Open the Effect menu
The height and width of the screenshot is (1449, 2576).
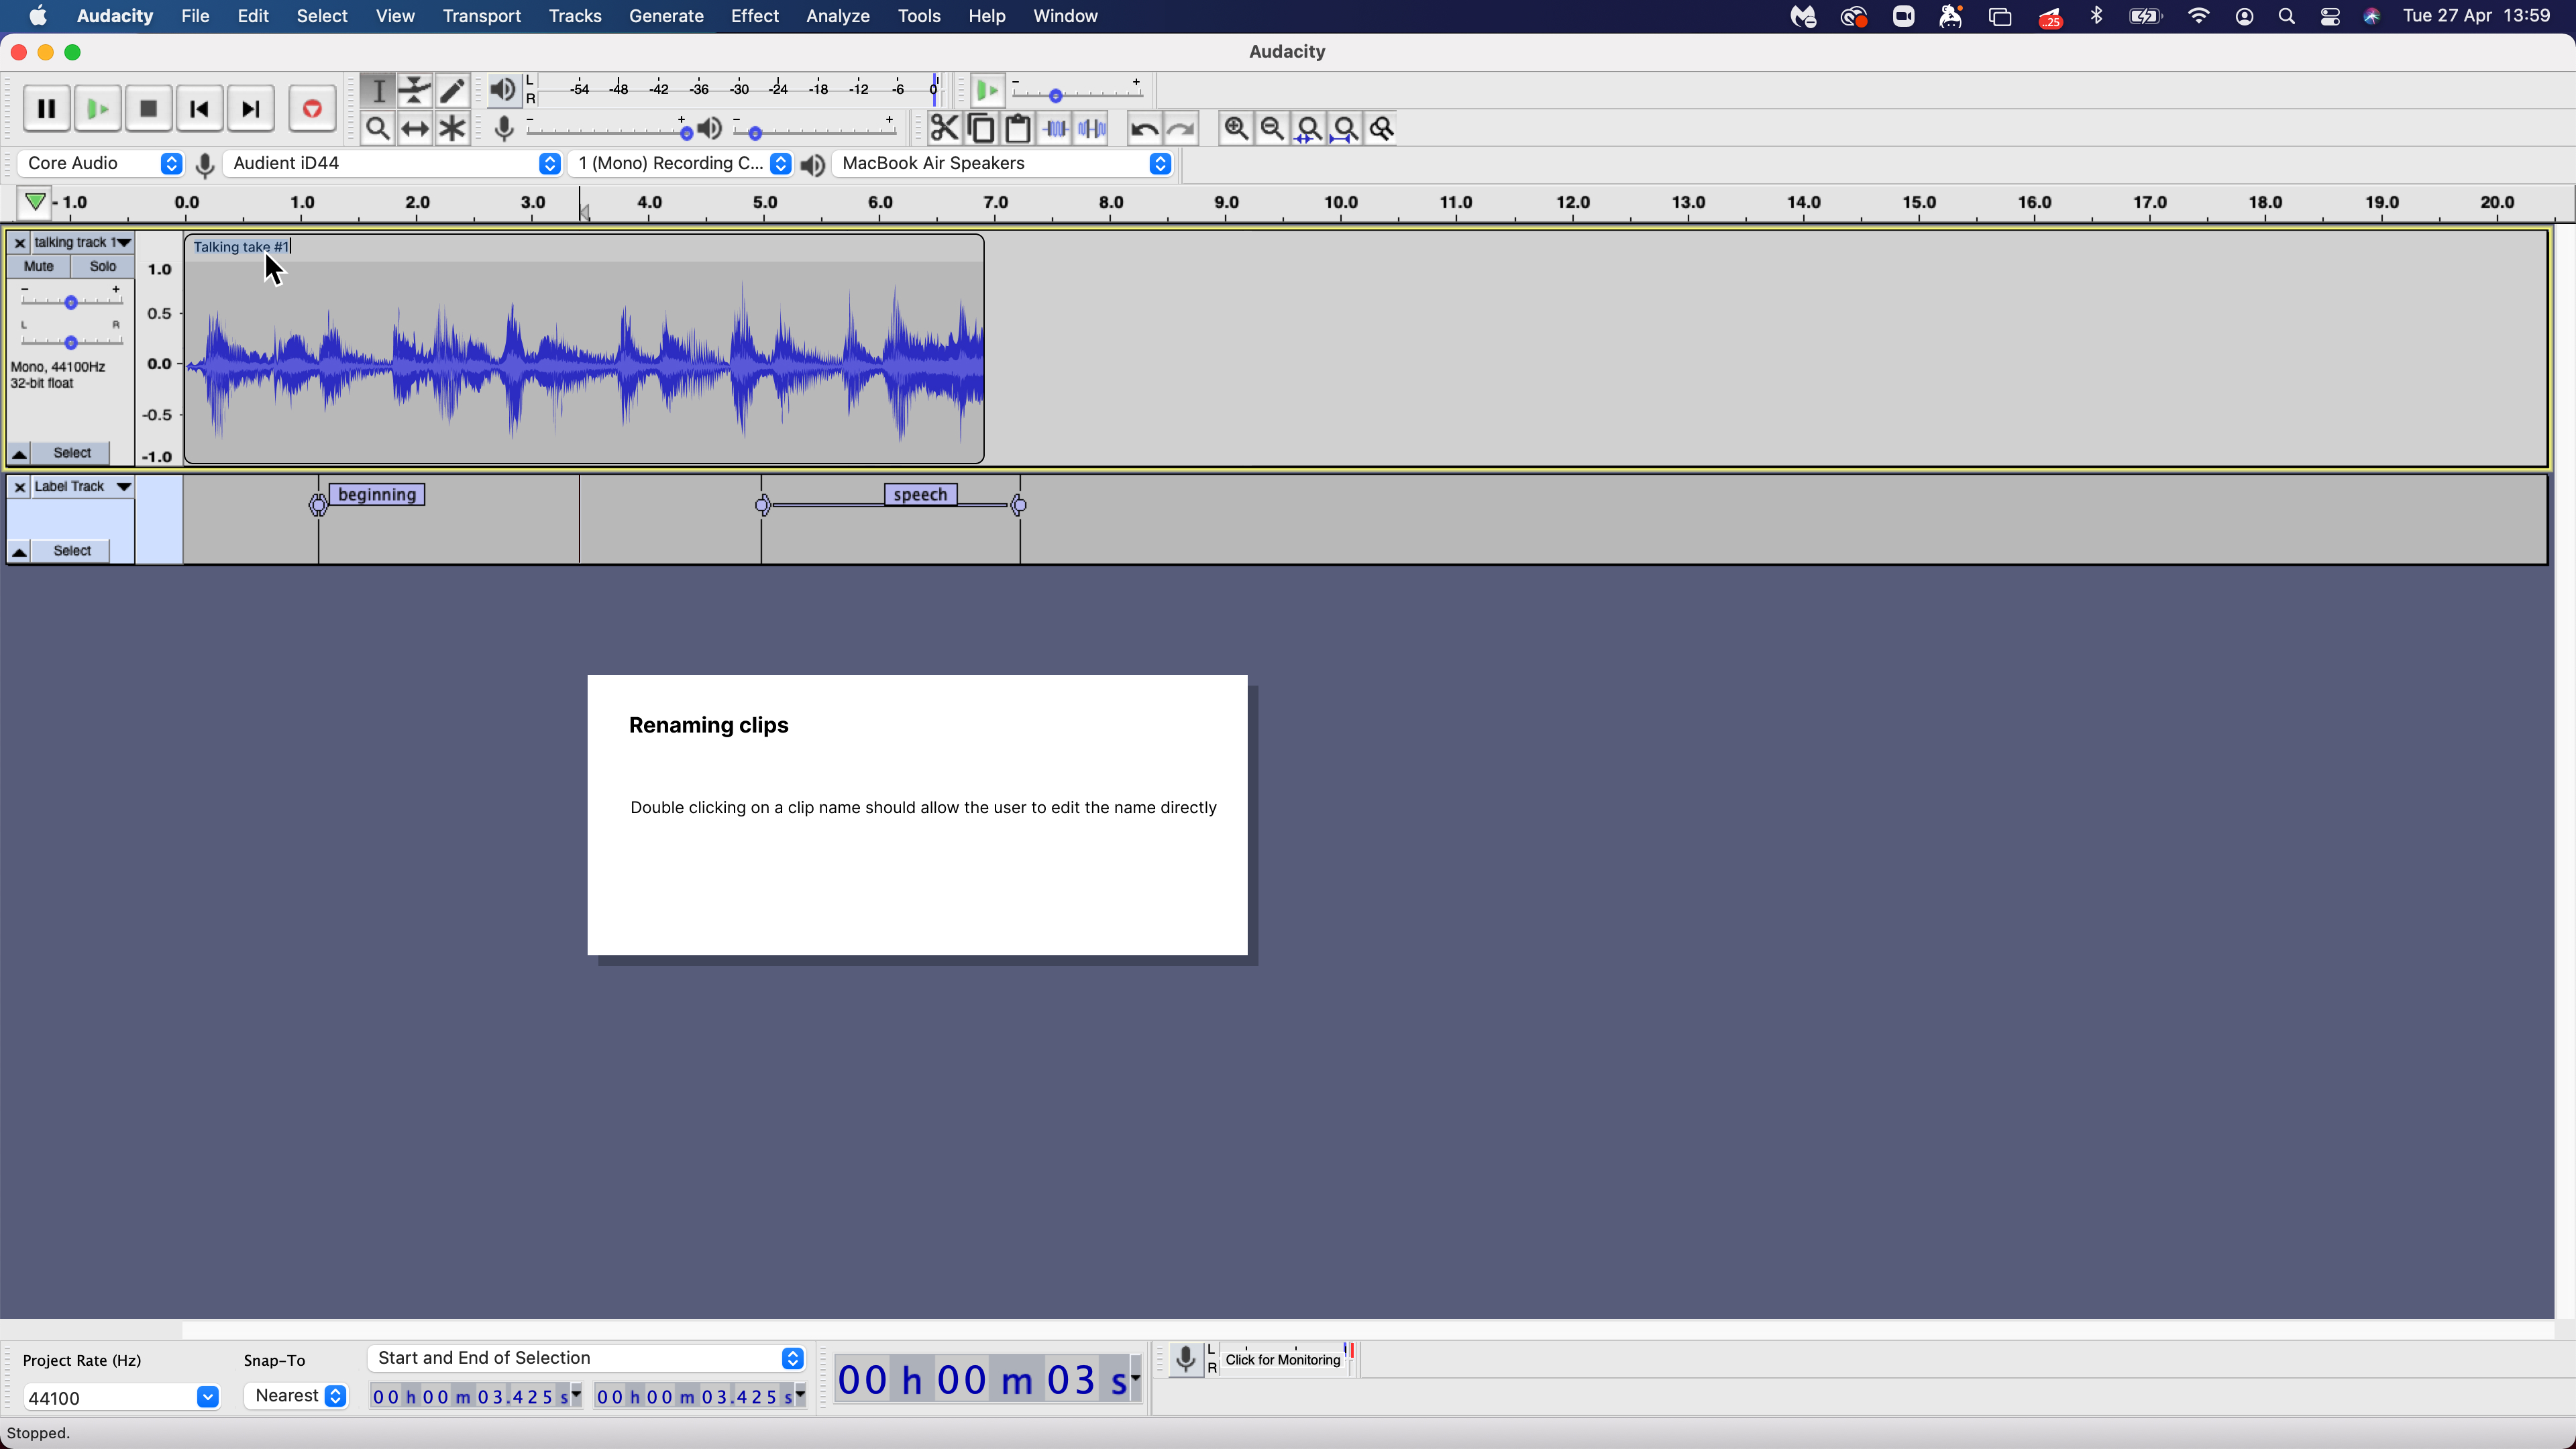[x=755, y=16]
